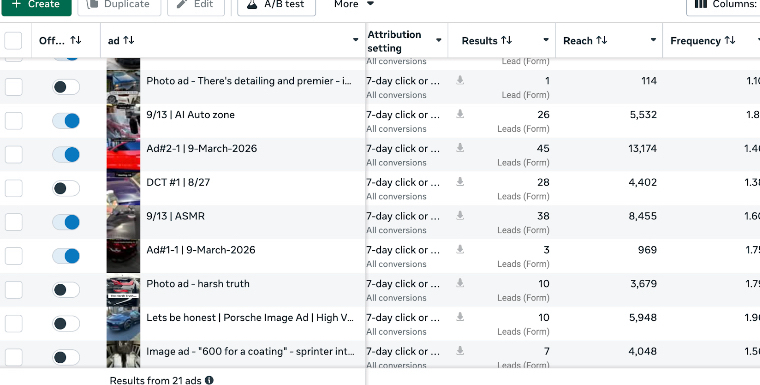Click info icon beside Results from 21 ads

(x=209, y=380)
